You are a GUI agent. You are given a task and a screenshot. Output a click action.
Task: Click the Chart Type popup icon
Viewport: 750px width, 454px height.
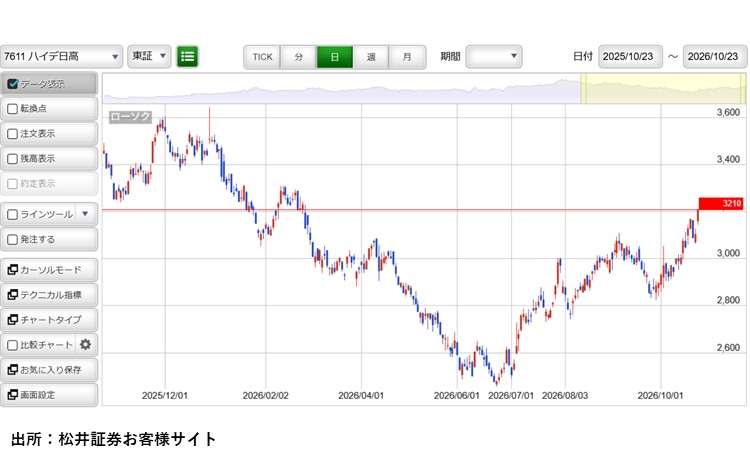point(12,320)
